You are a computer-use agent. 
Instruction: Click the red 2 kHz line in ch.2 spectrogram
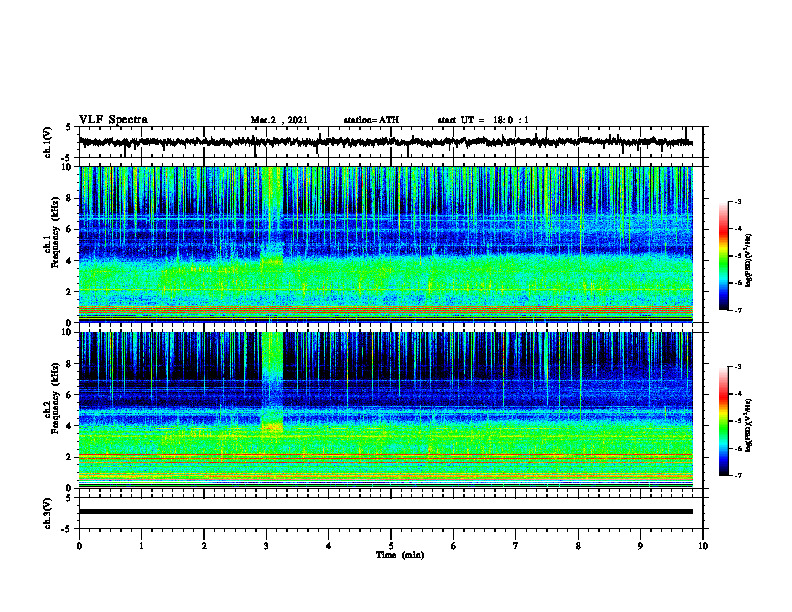(385, 455)
